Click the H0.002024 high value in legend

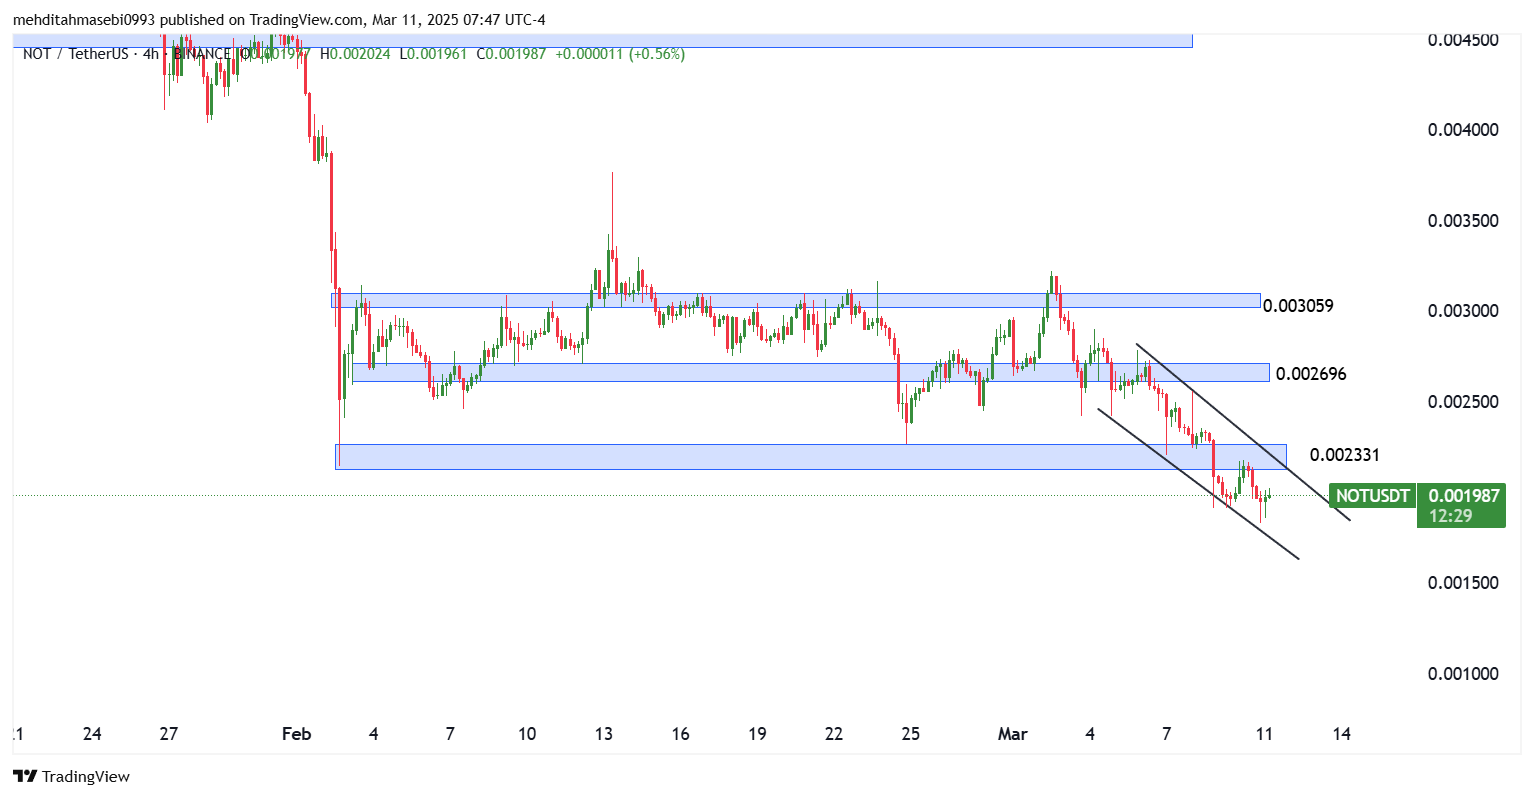tap(355, 54)
